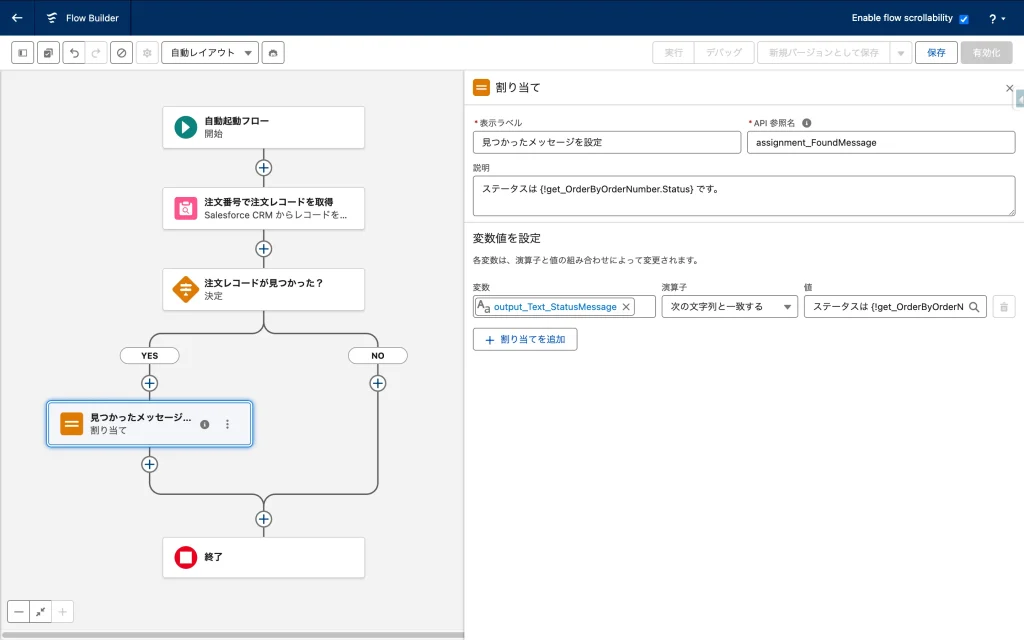Viewport: 1024px width, 640px height.
Task: Open the 演算子 operator dropdown
Action: click(x=729, y=307)
